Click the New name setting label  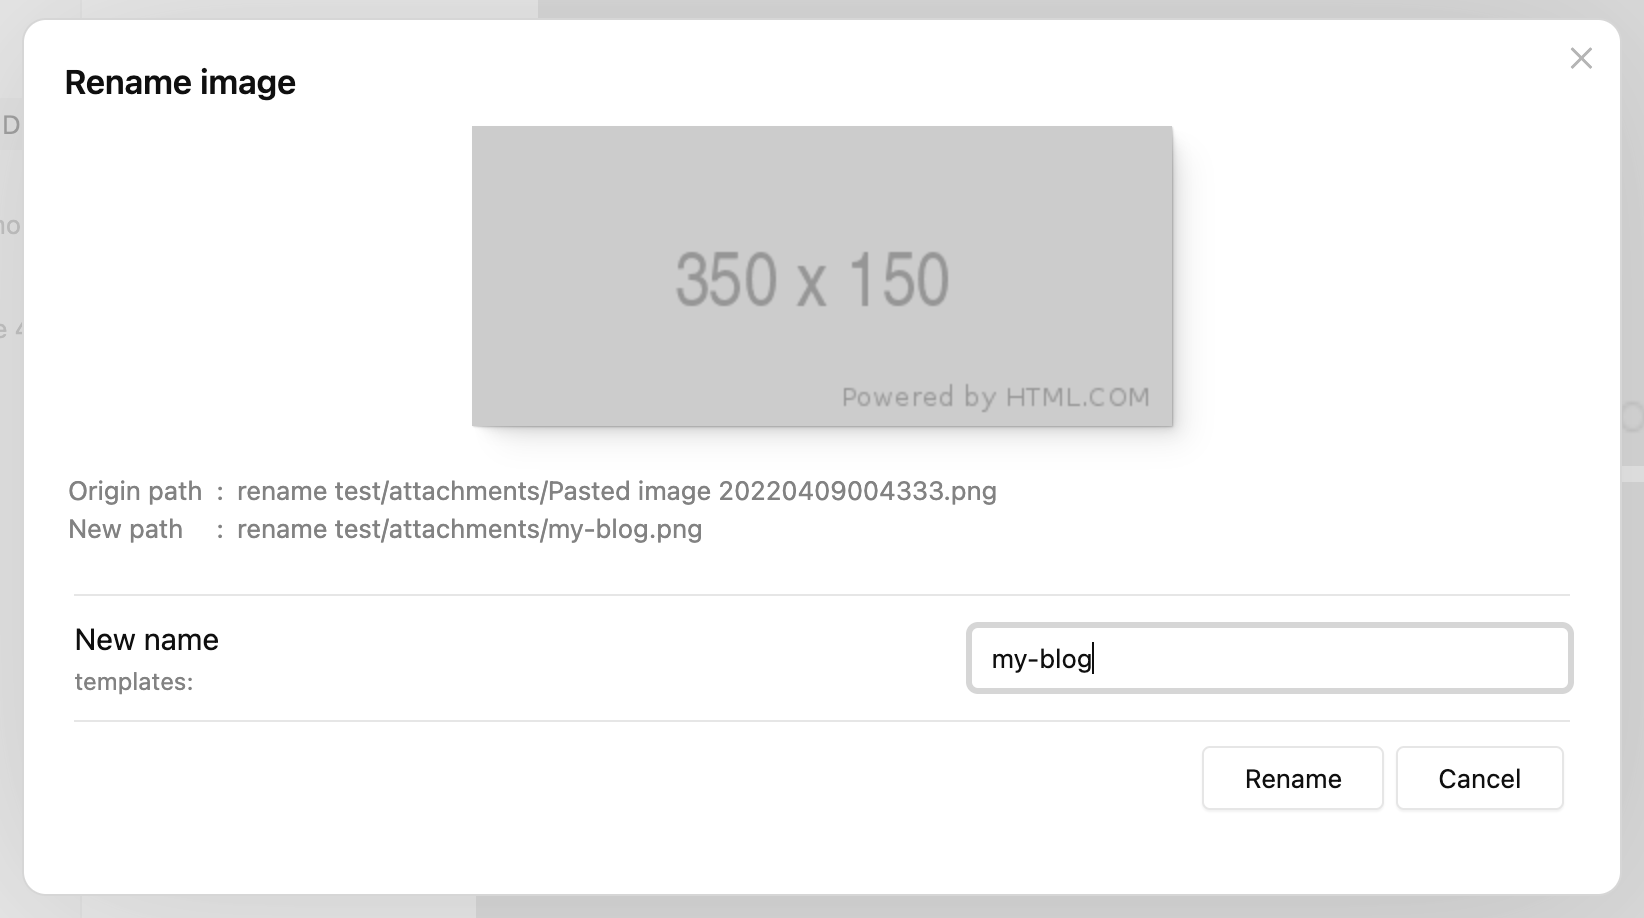point(147,639)
